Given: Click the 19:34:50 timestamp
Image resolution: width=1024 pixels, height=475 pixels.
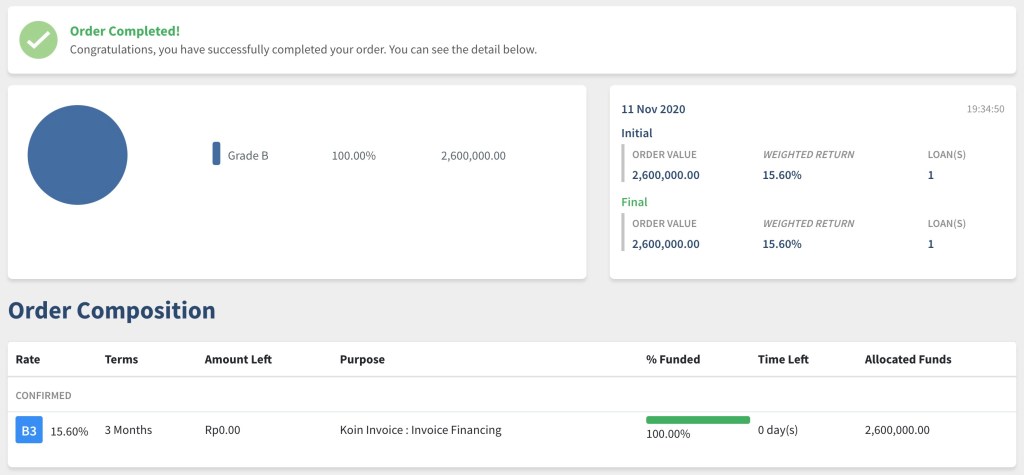Looking at the screenshot, I should click(x=985, y=109).
